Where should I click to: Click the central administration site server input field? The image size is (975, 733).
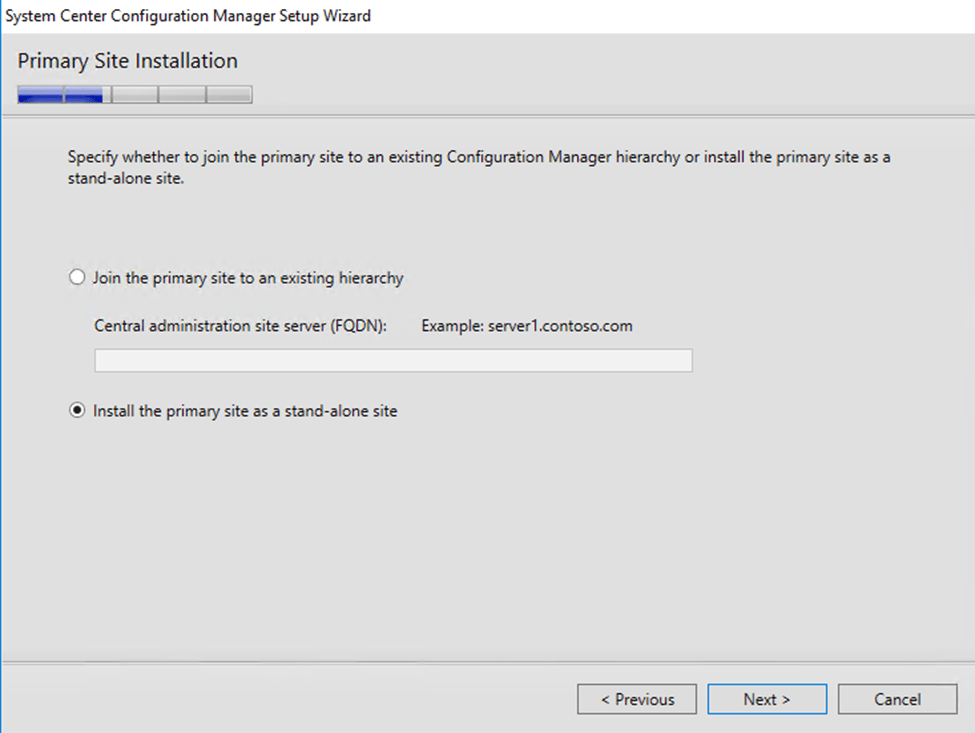[x=393, y=361]
